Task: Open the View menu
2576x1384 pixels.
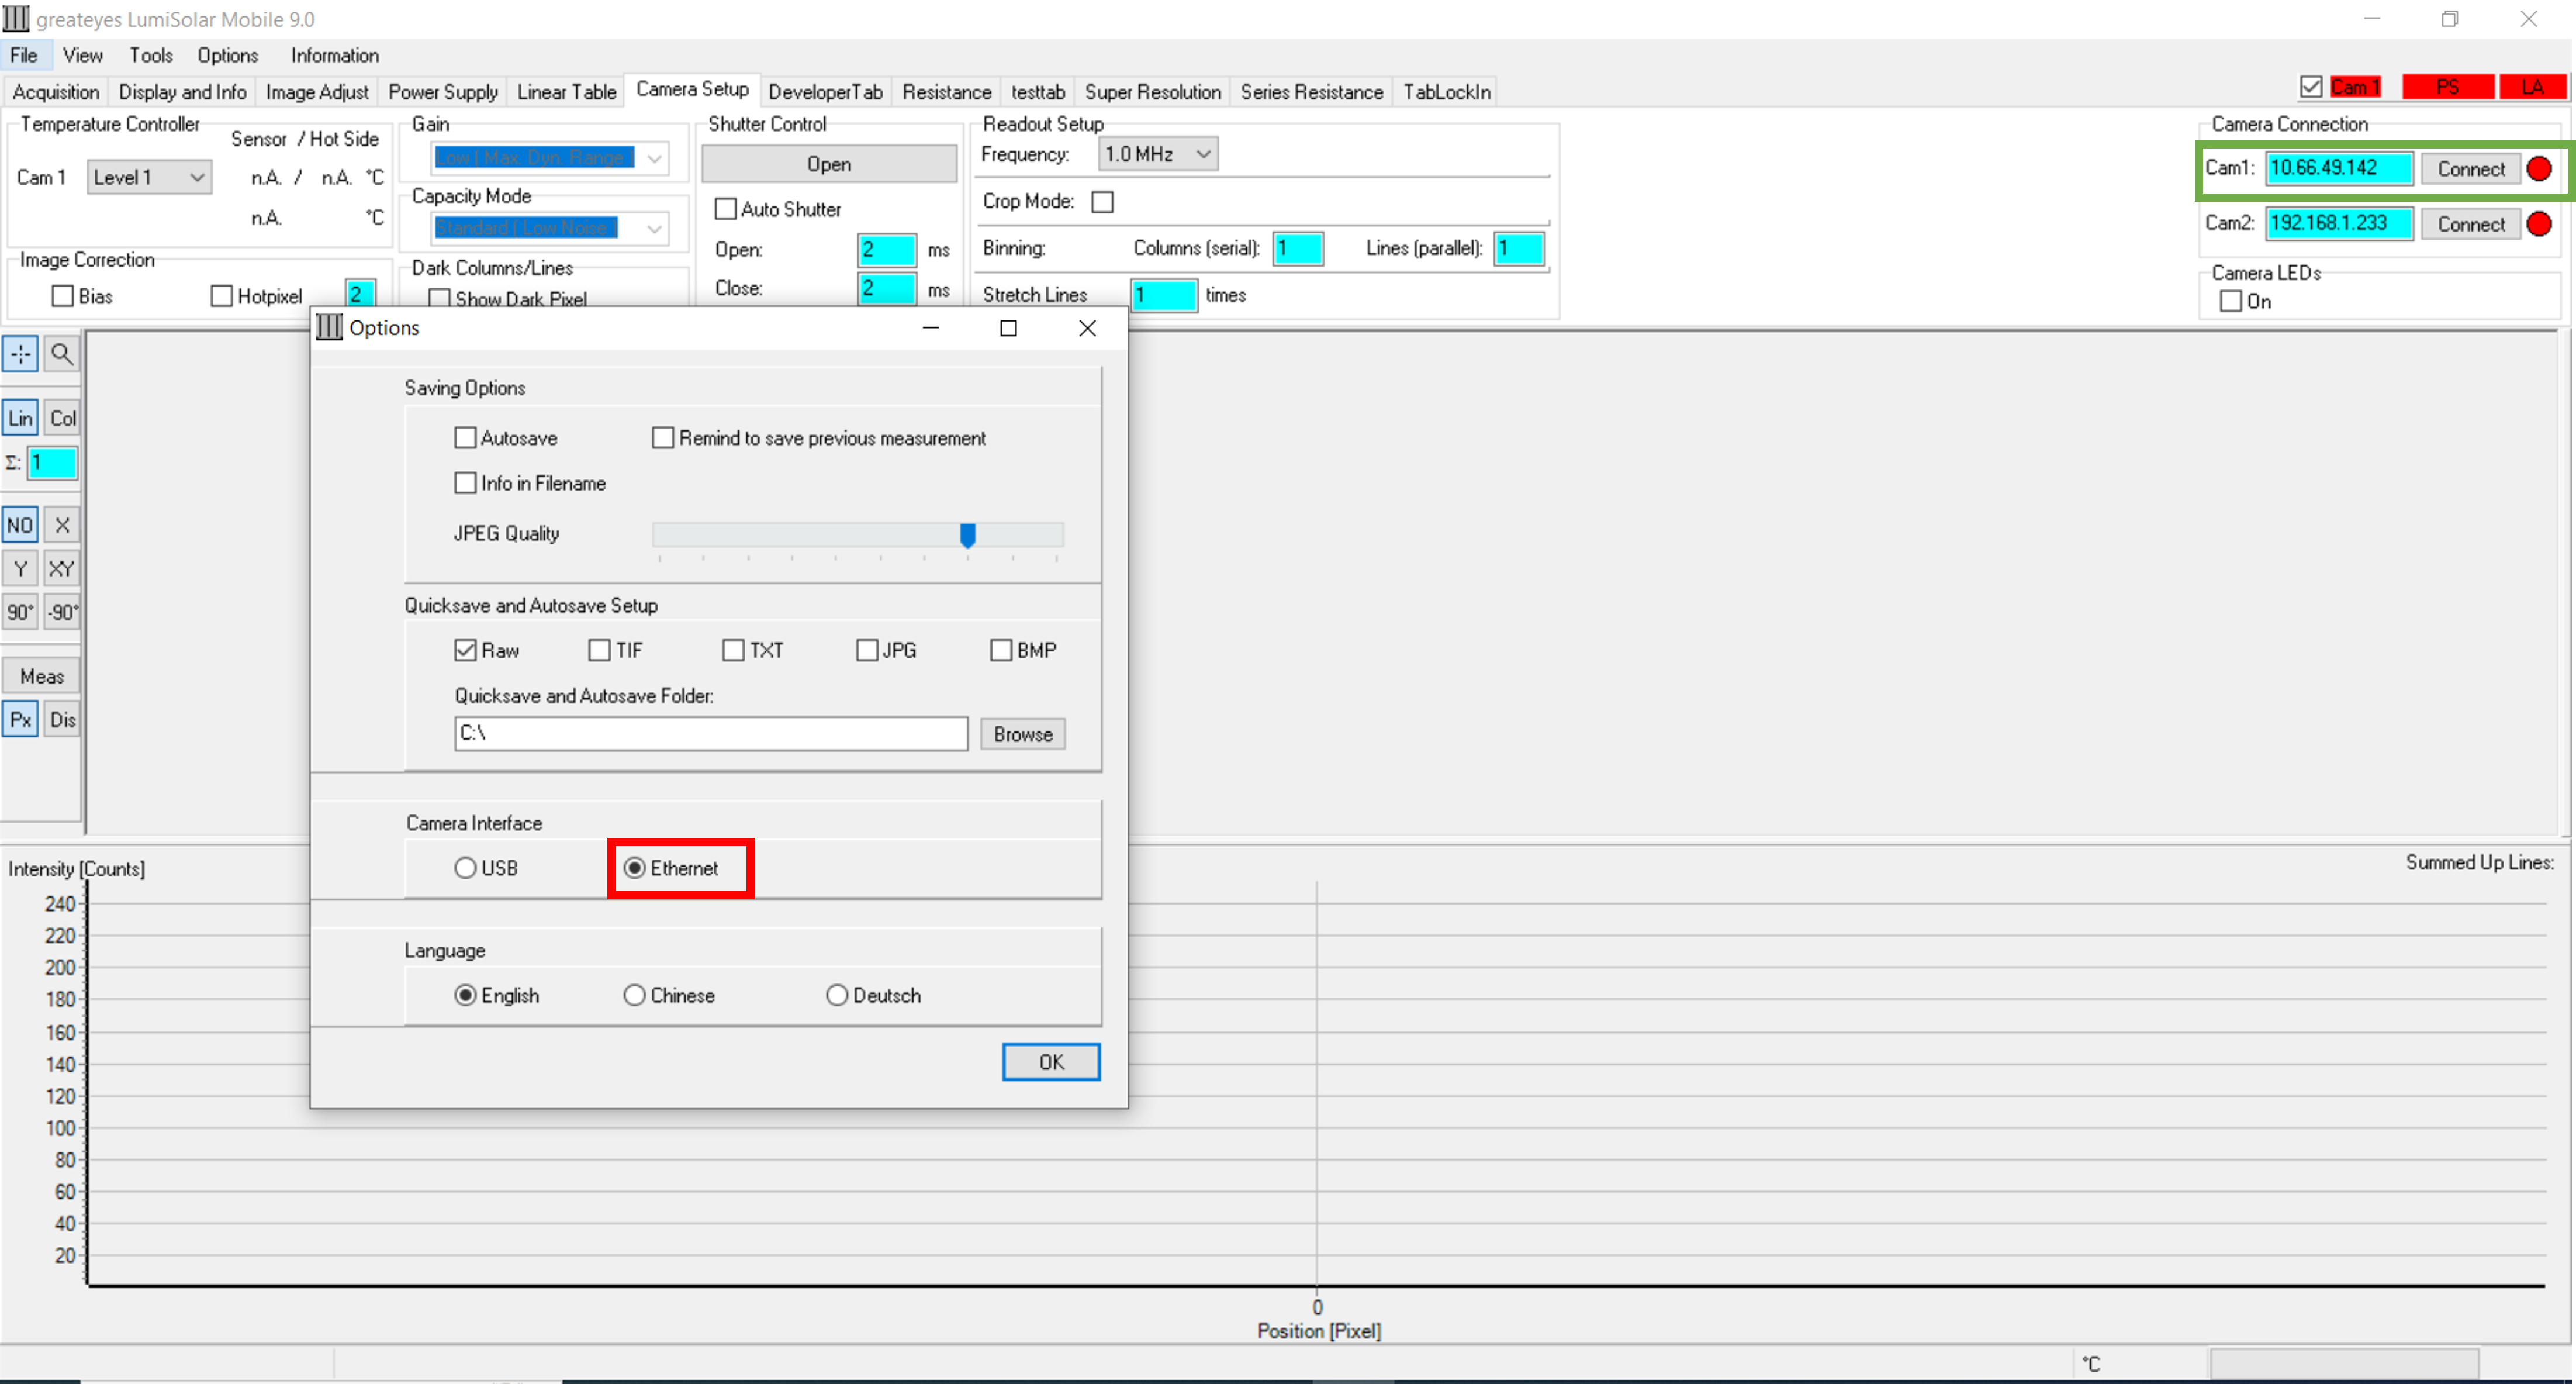Action: (82, 55)
